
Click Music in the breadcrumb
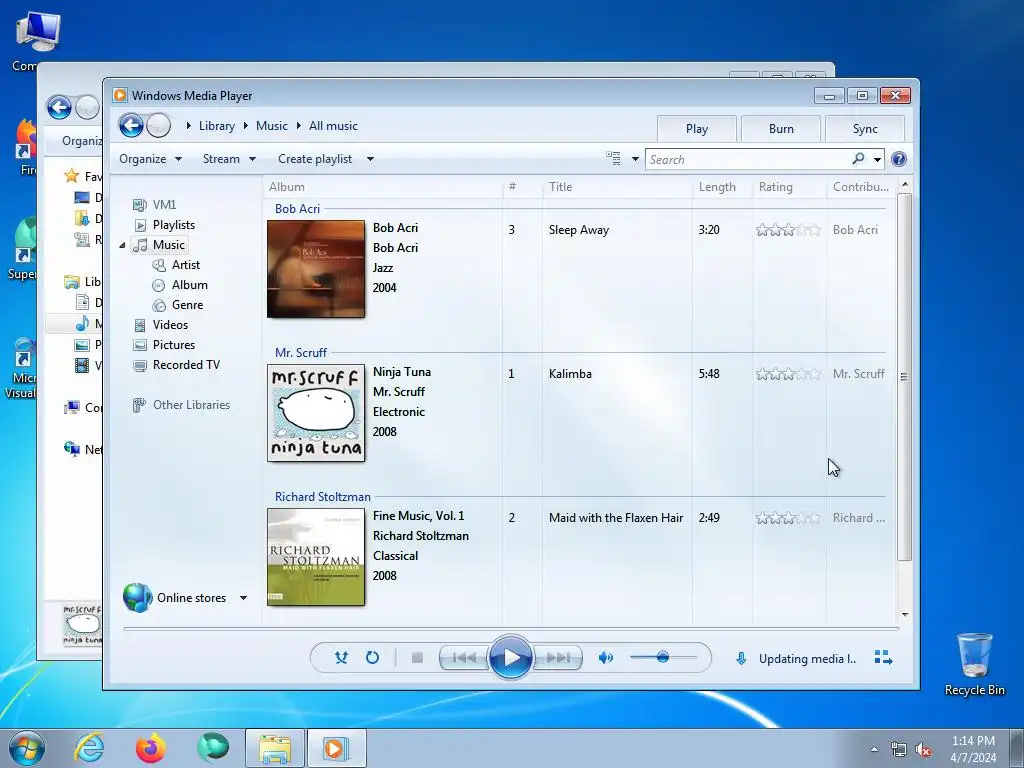tap(272, 126)
